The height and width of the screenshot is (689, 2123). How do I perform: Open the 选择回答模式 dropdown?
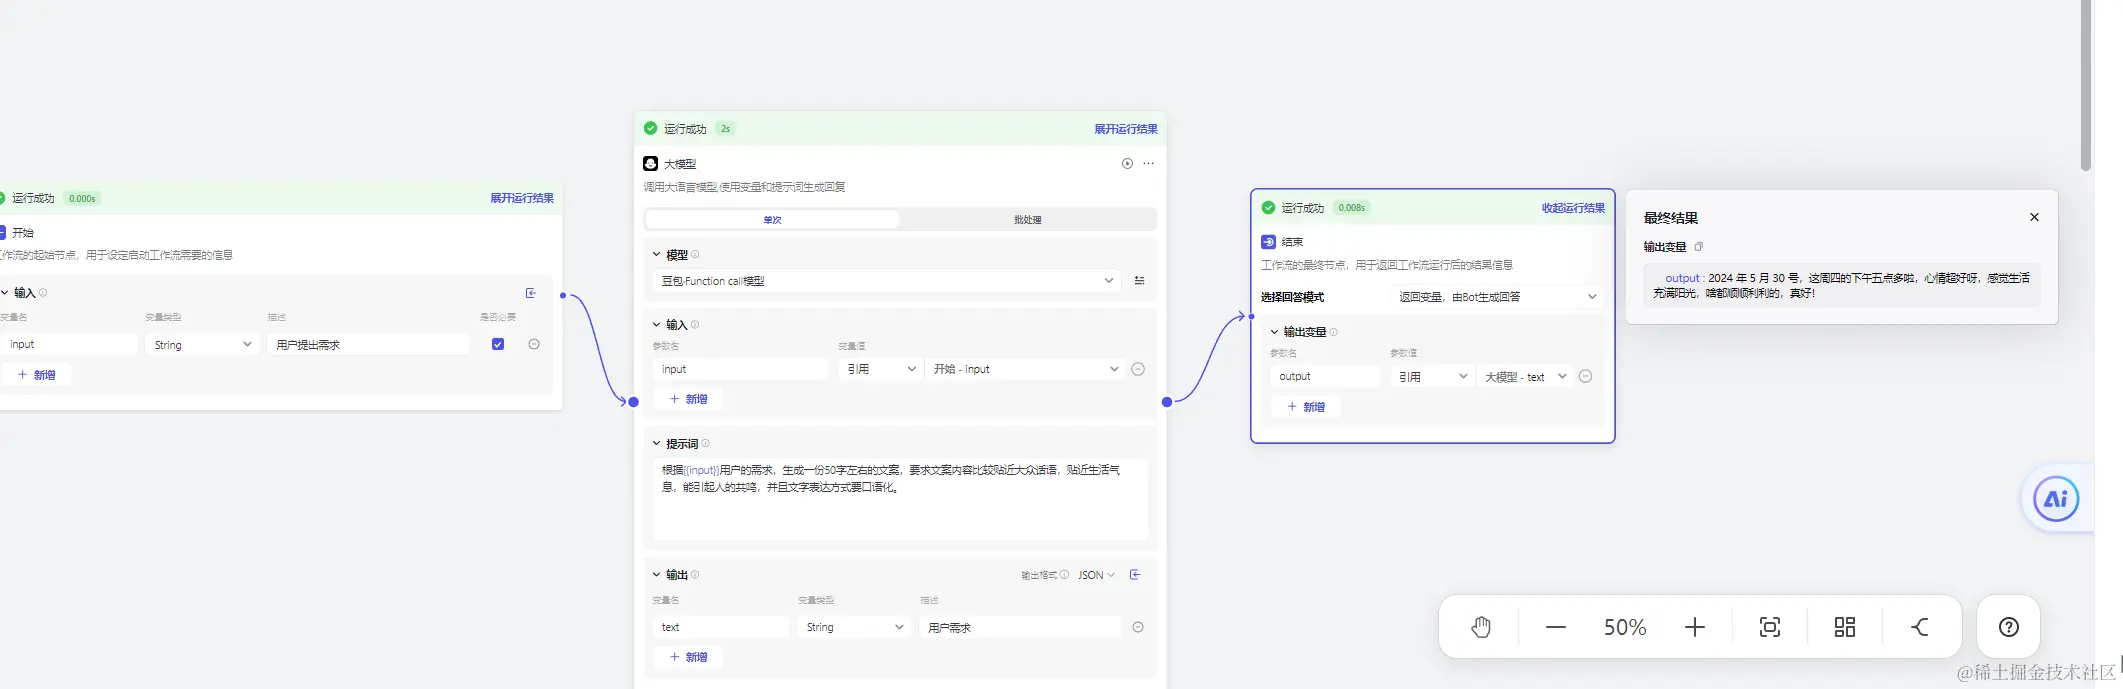coord(1497,297)
